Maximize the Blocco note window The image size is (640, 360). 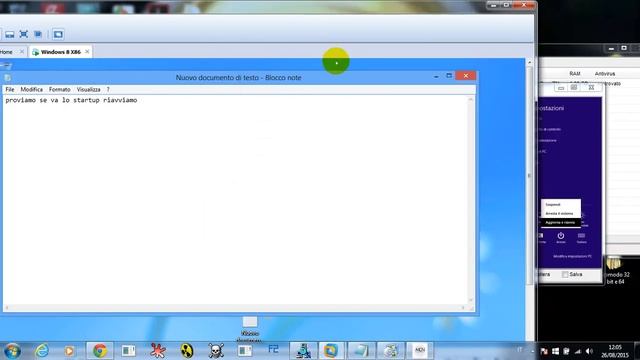449,76
